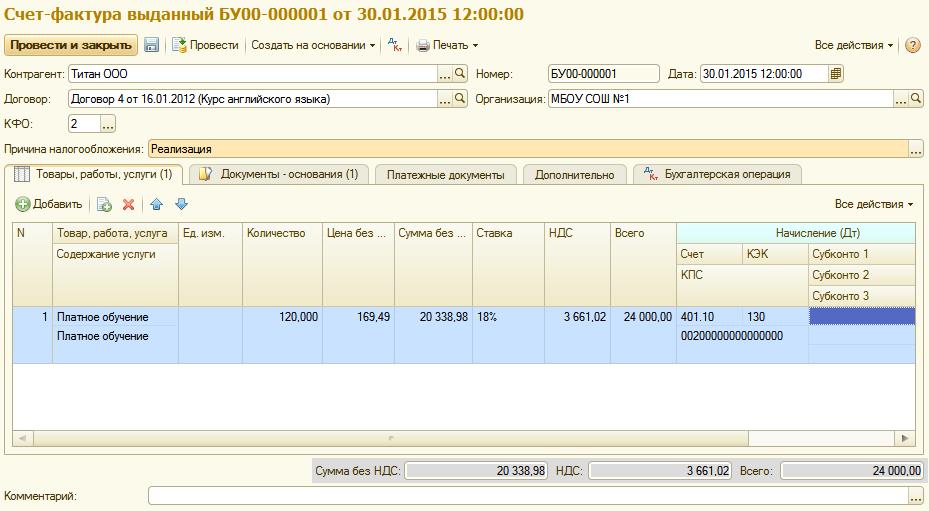Image resolution: width=929 pixels, height=511 pixels.
Task: Click horizontal scrollbar left arrow
Action: 23,439
